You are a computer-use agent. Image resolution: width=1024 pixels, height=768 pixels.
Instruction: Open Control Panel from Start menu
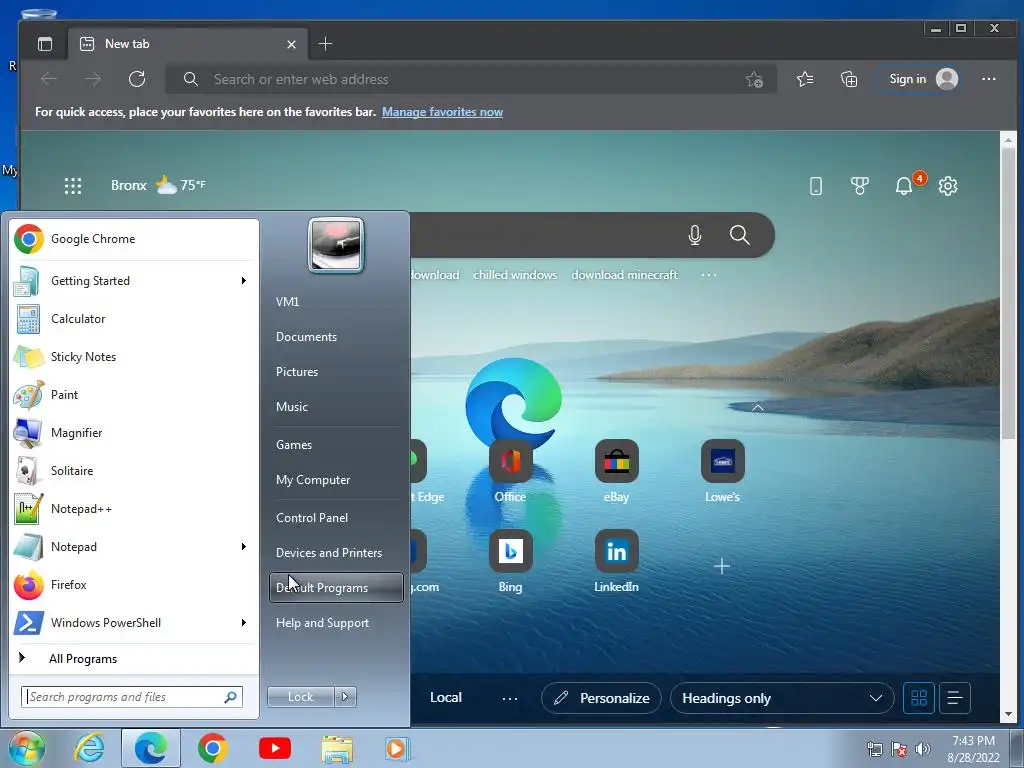click(336, 518)
